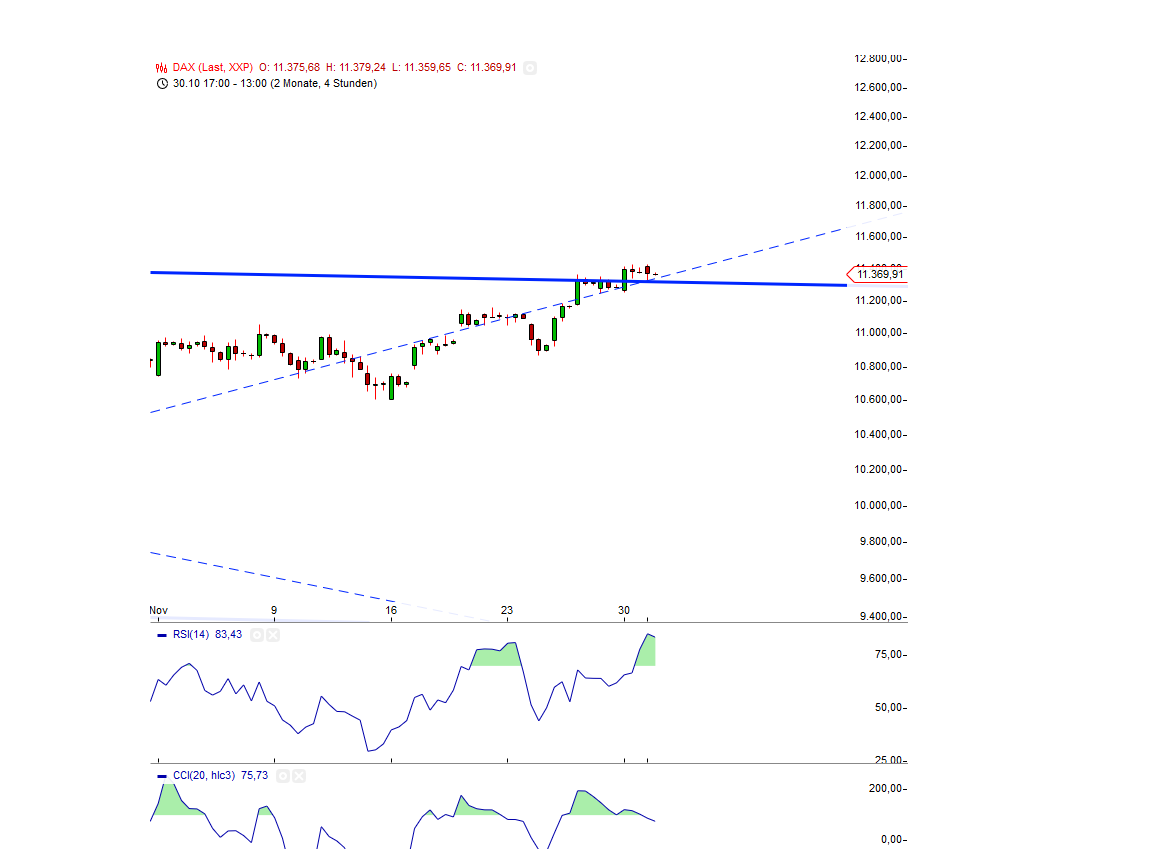Click the DAX (Last, XXP) symbol label
Viewport: 1152px width, 849px height.
click(x=212, y=67)
